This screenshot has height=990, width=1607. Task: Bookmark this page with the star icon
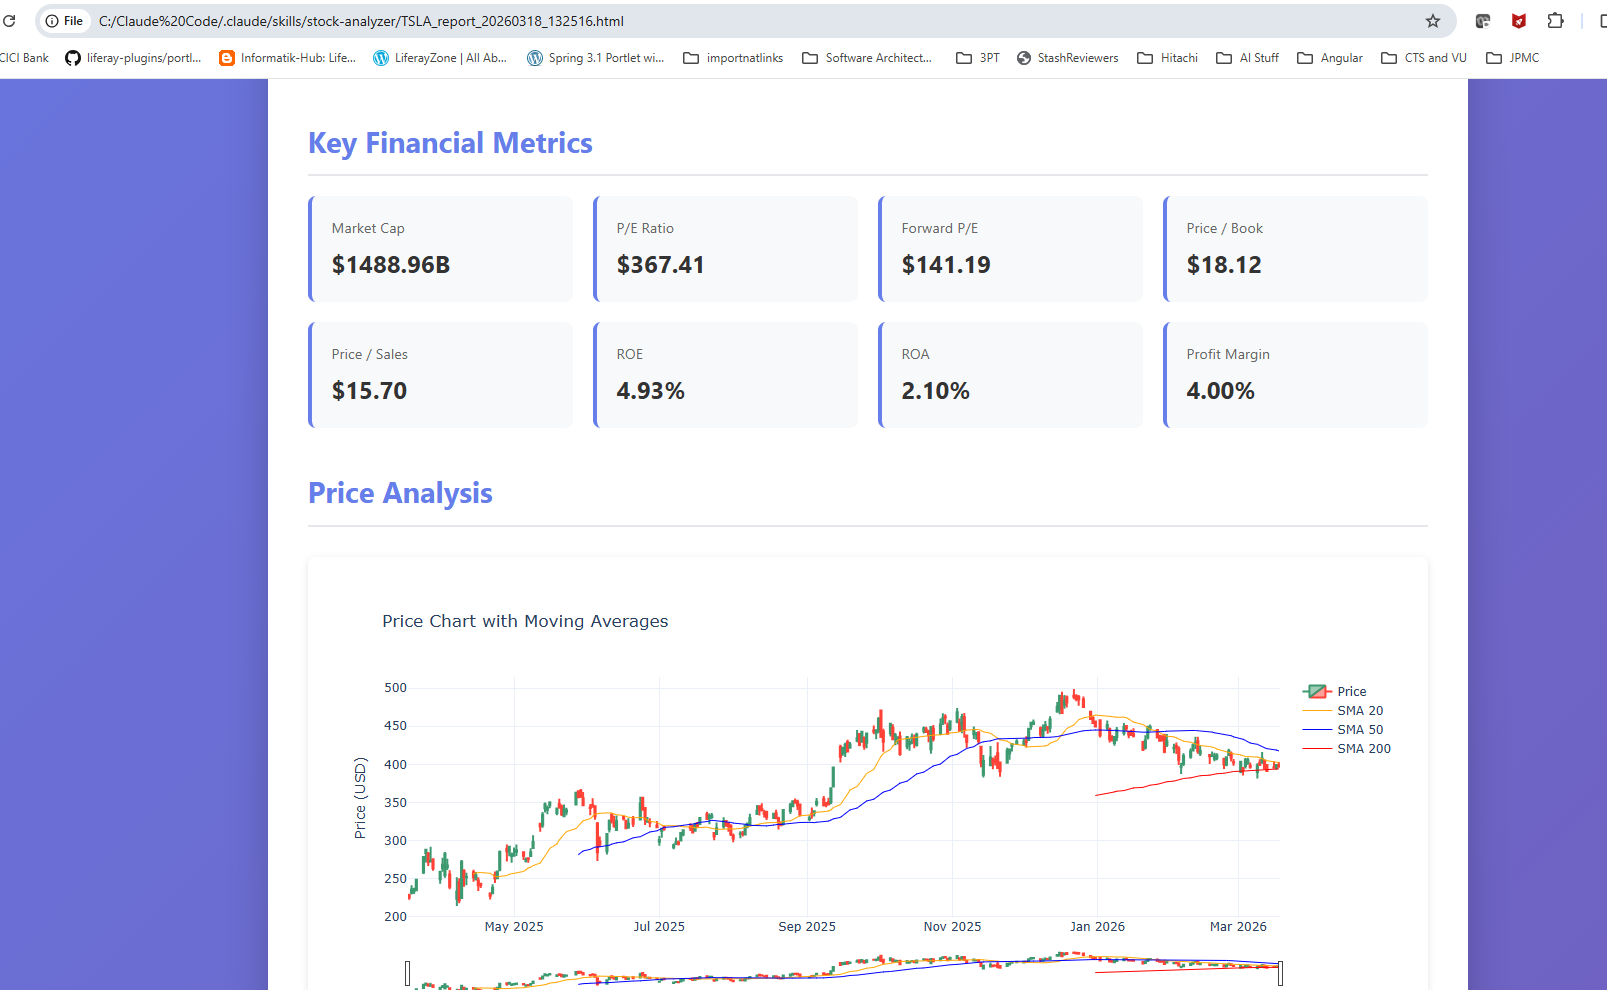tap(1432, 21)
